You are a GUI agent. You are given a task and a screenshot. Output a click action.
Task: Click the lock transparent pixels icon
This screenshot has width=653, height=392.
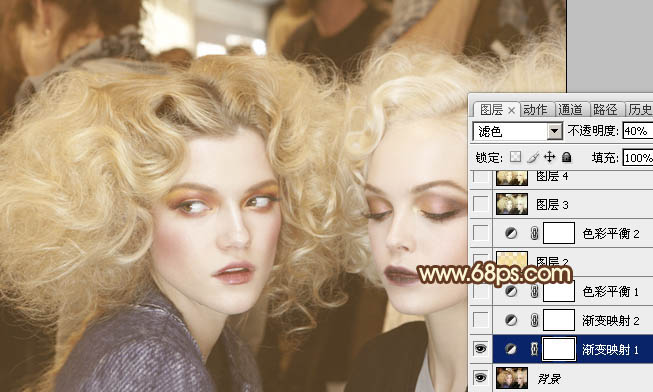coord(516,157)
